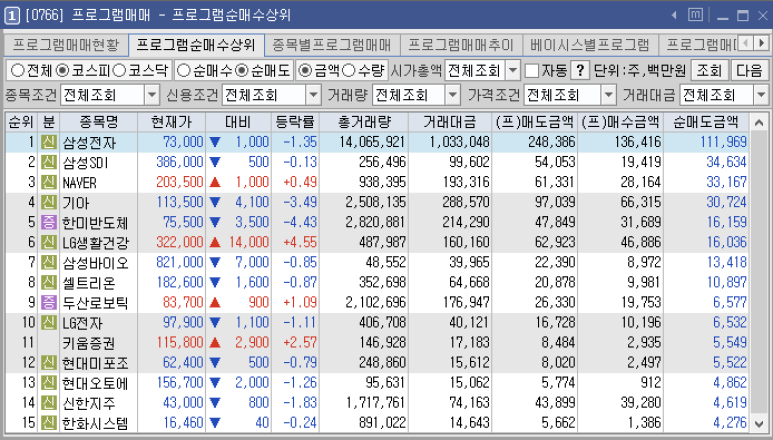Enable the 자동 checkbox
773x440 pixels.
click(x=532, y=70)
